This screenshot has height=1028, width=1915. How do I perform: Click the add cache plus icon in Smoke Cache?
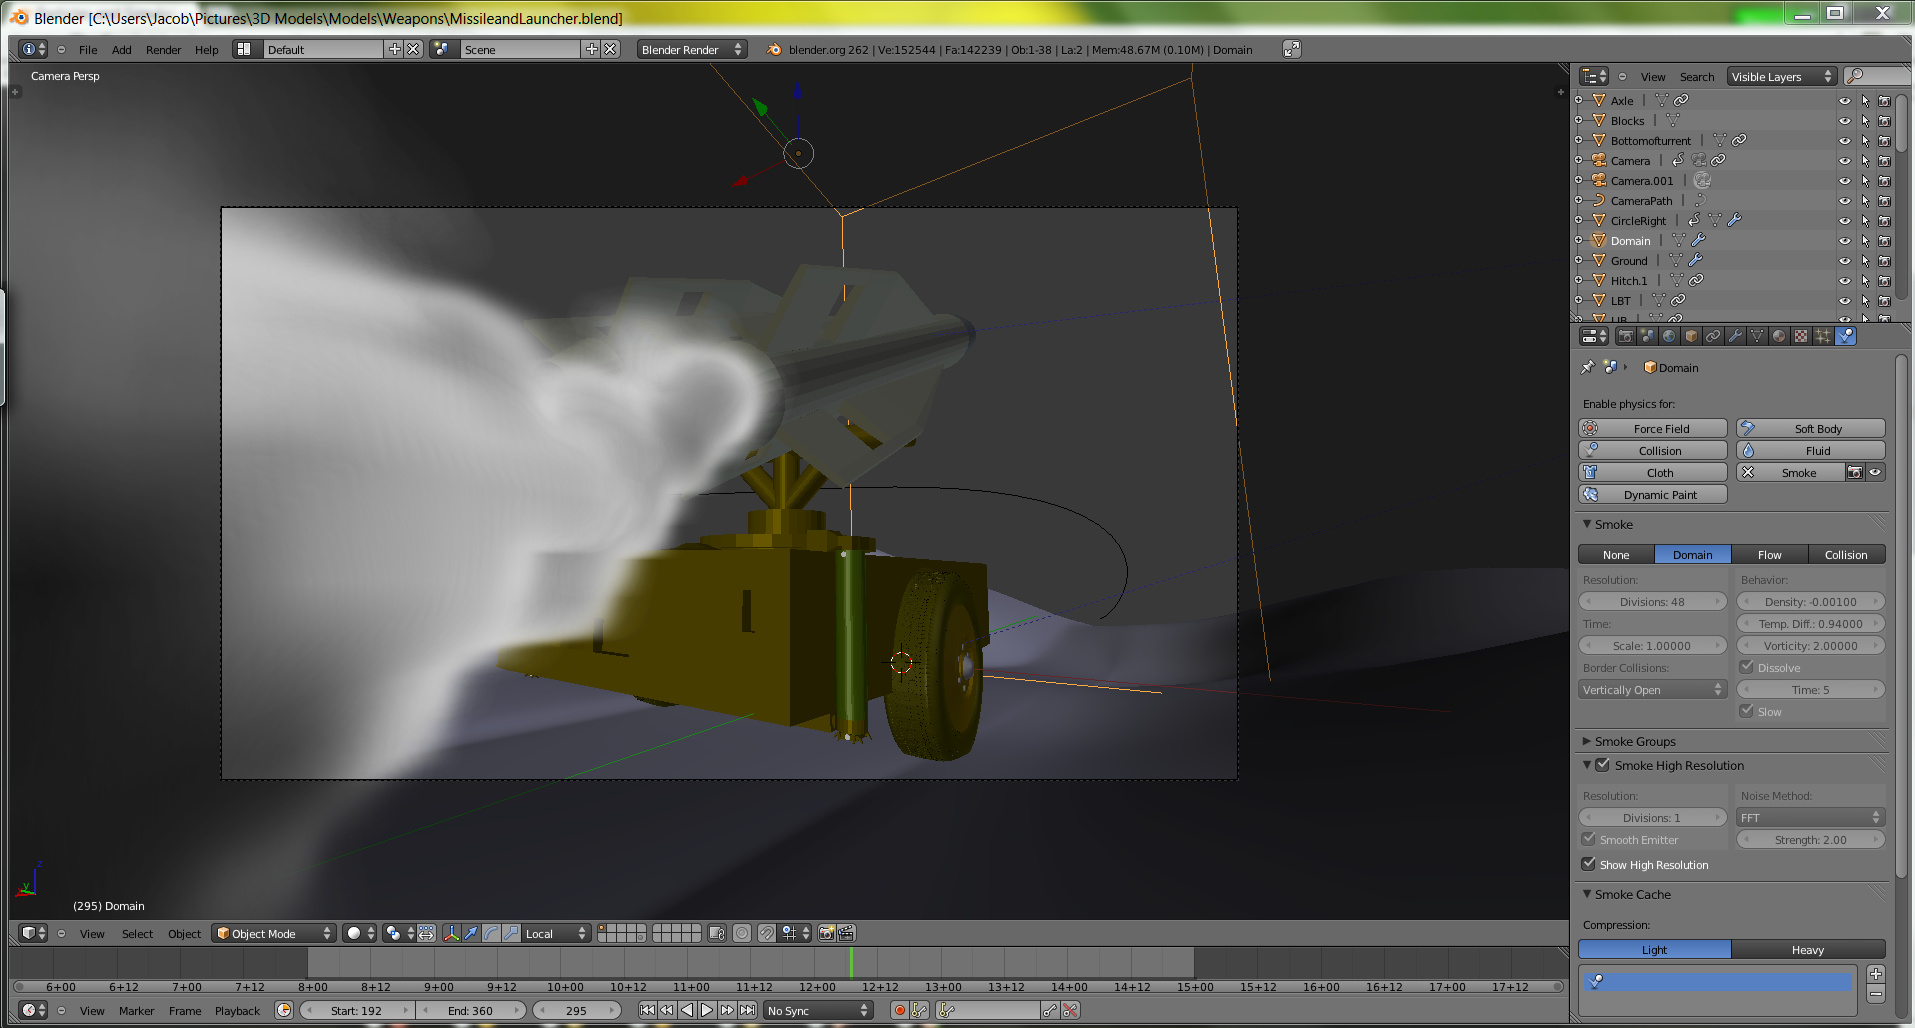coord(1876,974)
